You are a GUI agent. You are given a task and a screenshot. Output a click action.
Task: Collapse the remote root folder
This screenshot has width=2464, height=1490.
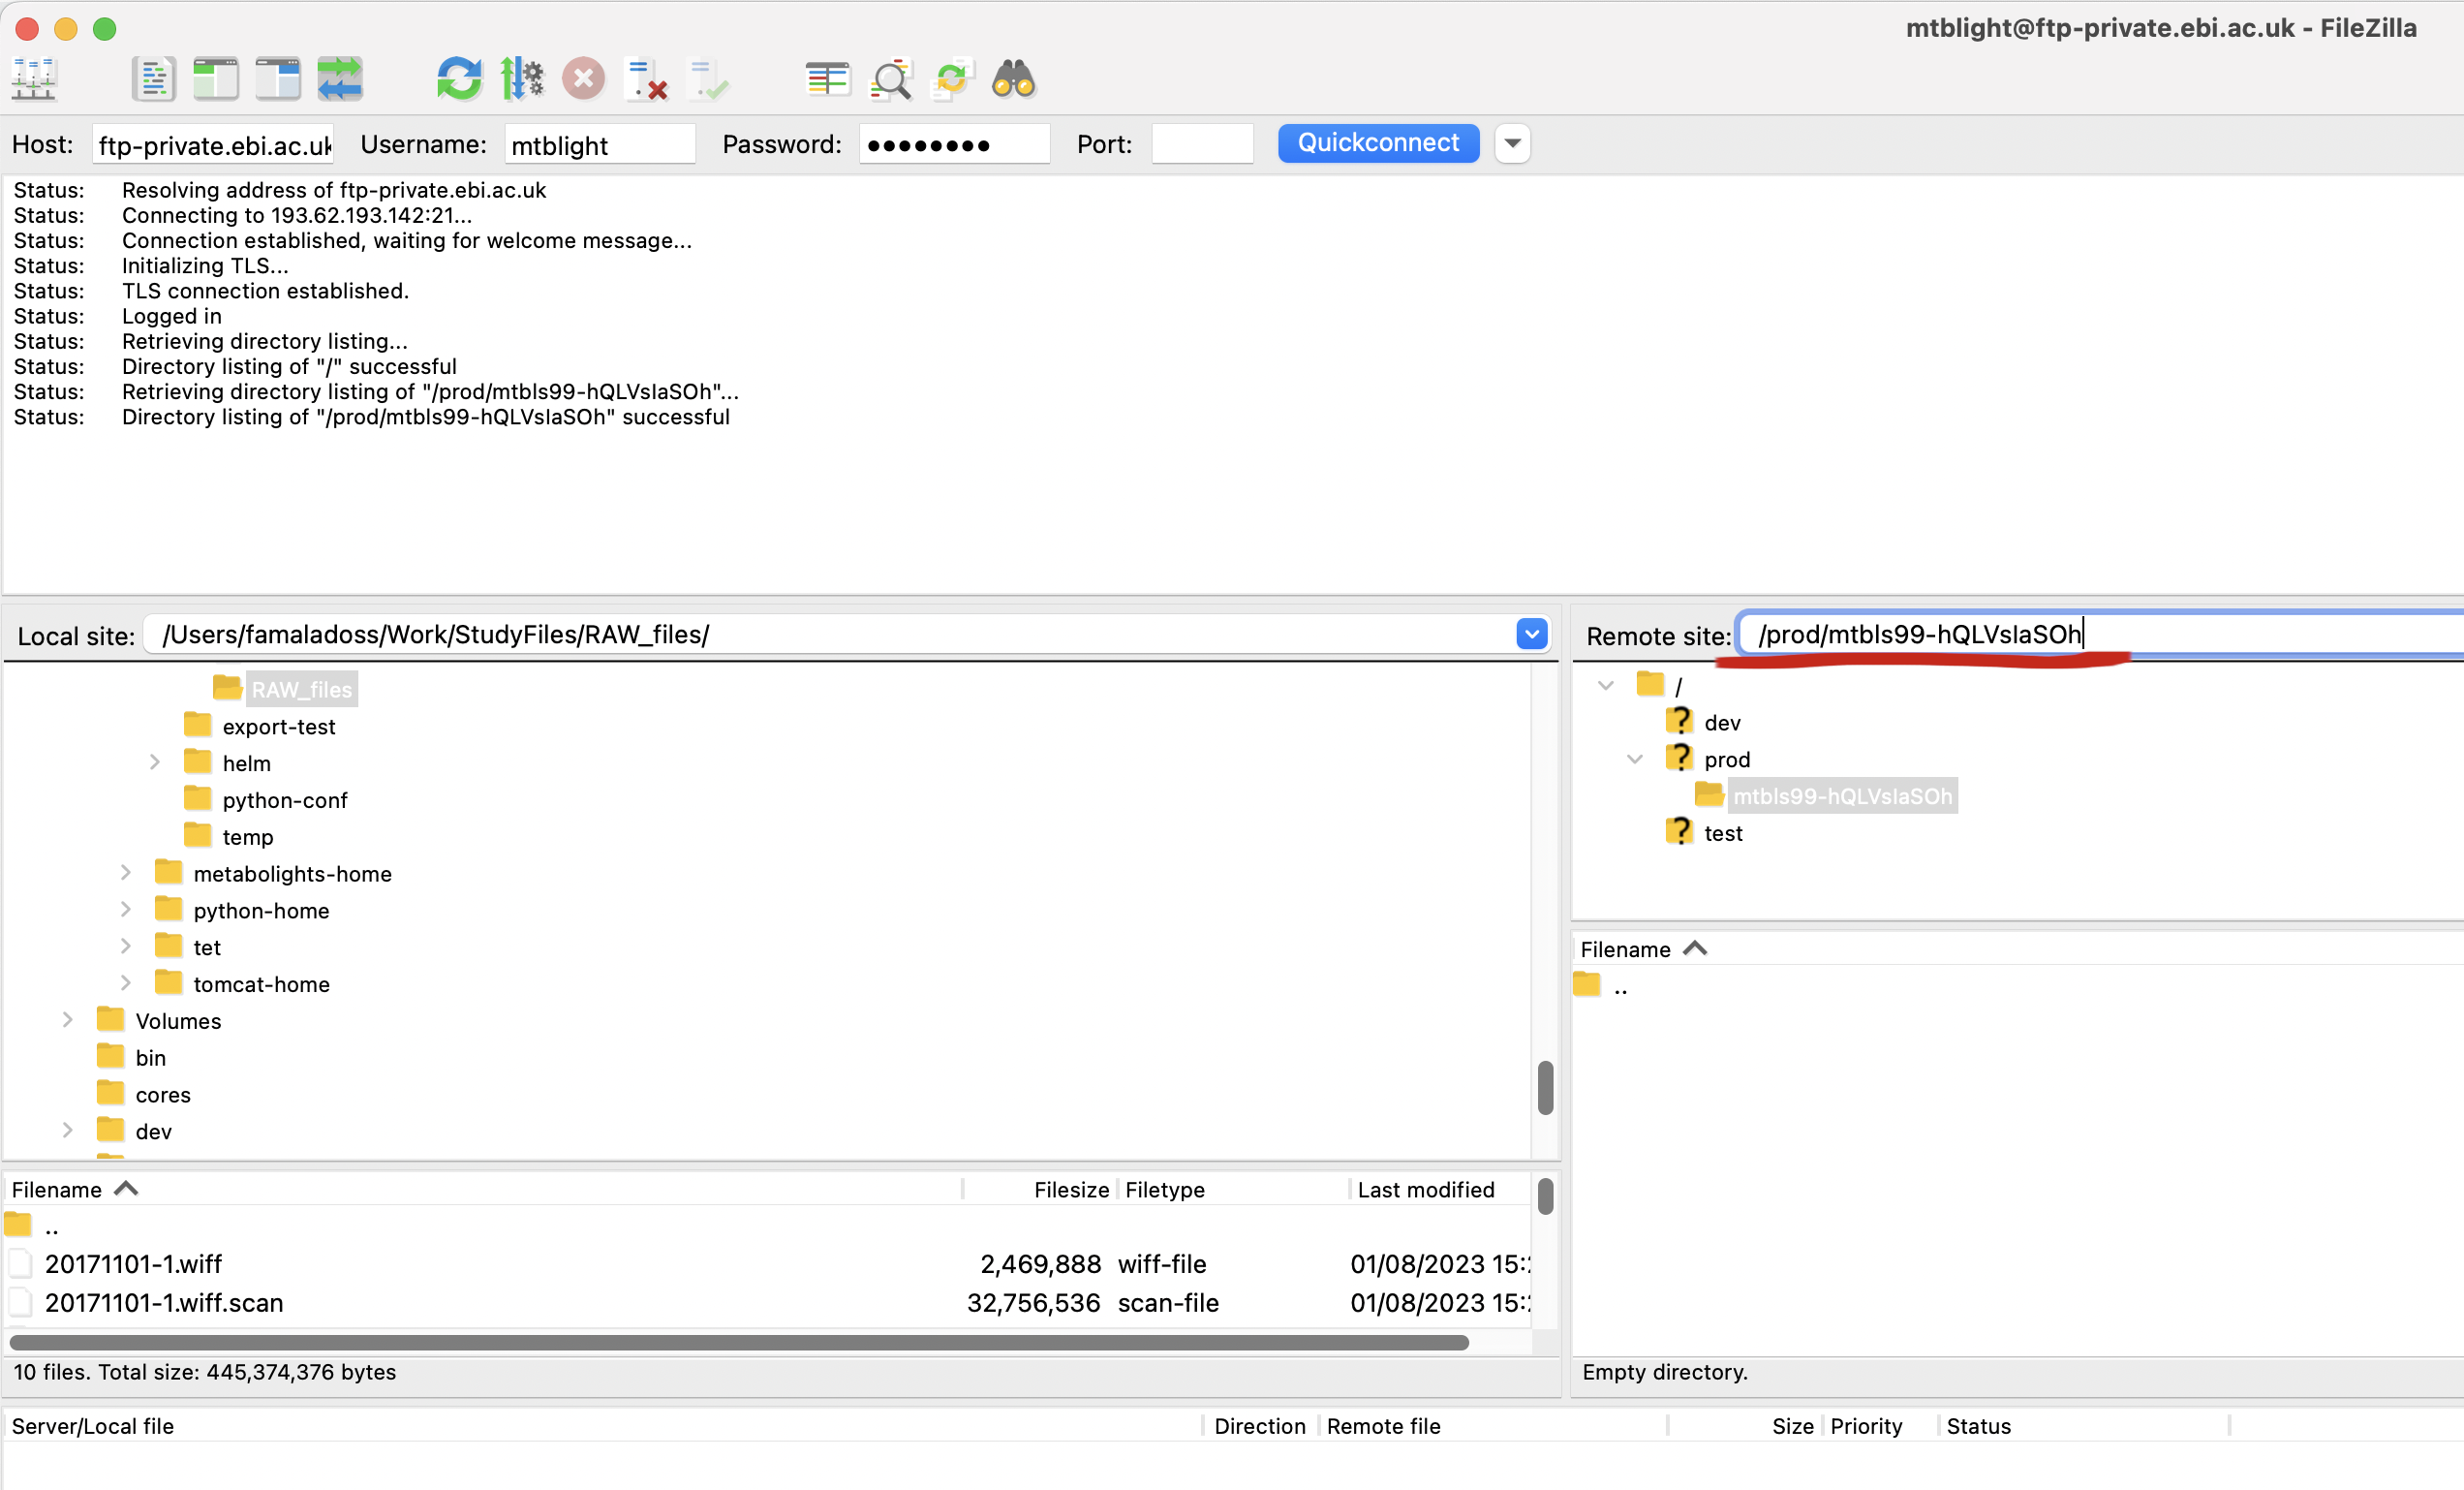pyautogui.click(x=1606, y=686)
